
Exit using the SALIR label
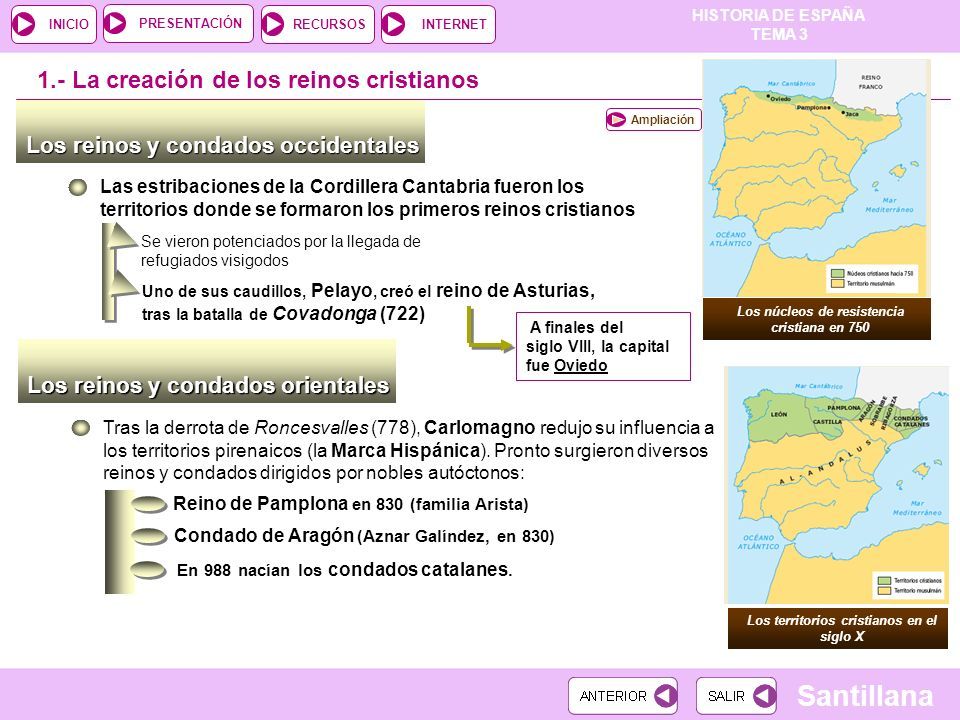726,696
